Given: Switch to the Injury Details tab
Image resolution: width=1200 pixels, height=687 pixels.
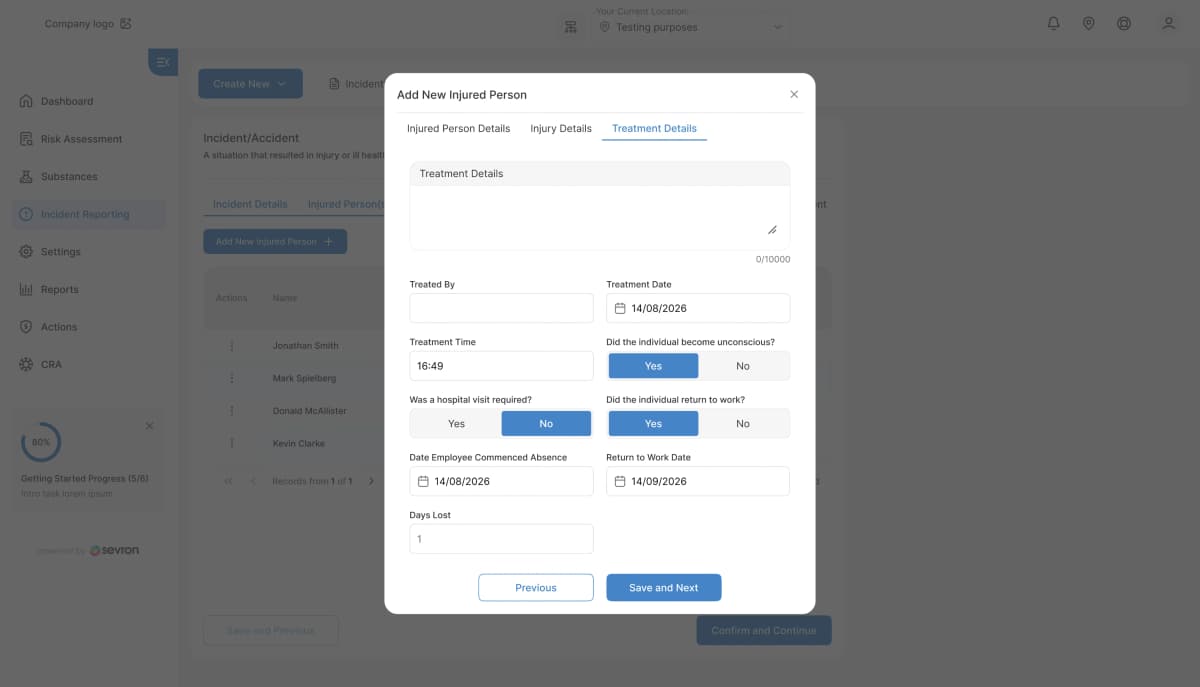Looking at the screenshot, I should click(560, 128).
